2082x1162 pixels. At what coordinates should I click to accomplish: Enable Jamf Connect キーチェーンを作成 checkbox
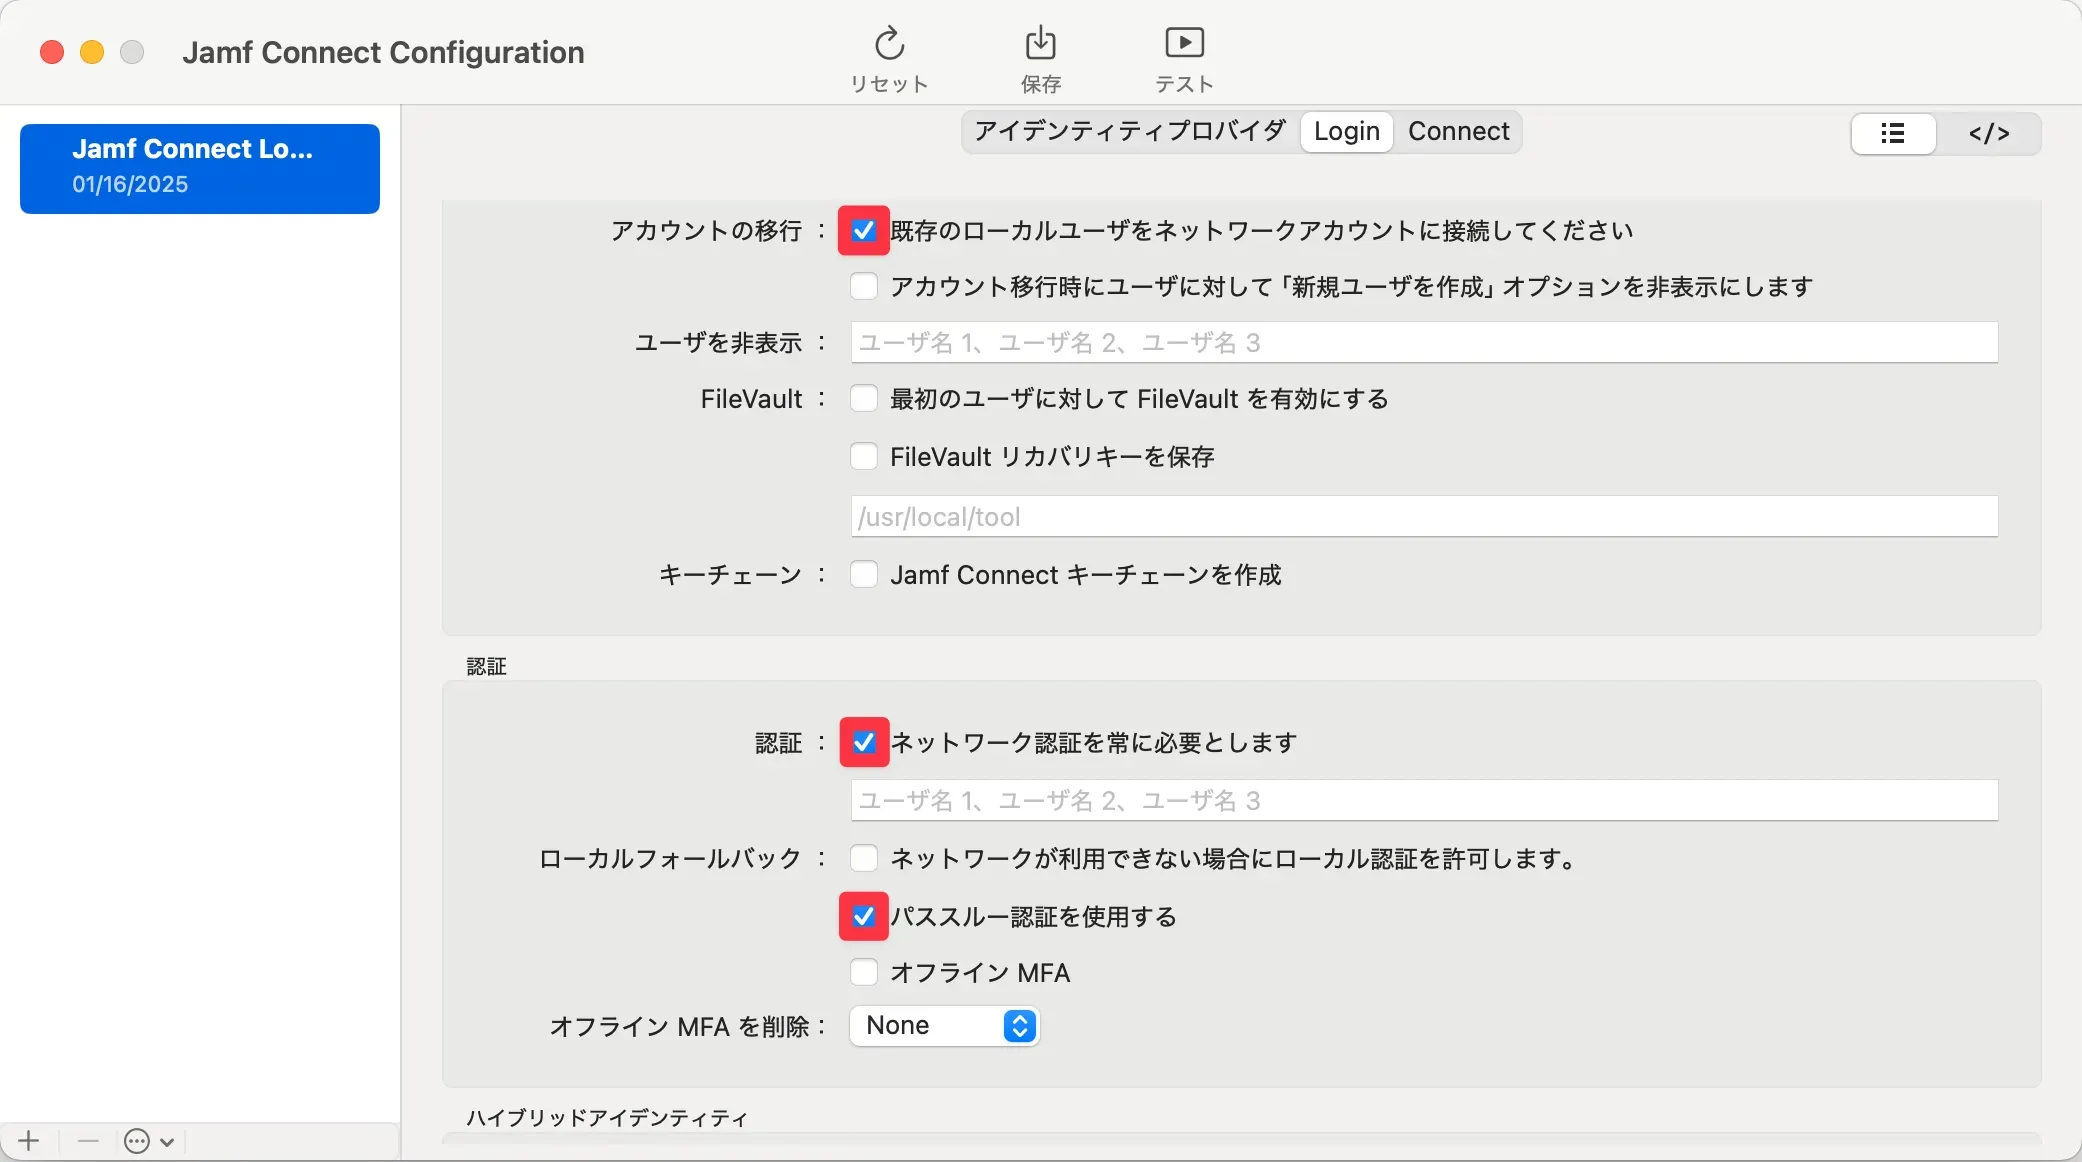(864, 575)
